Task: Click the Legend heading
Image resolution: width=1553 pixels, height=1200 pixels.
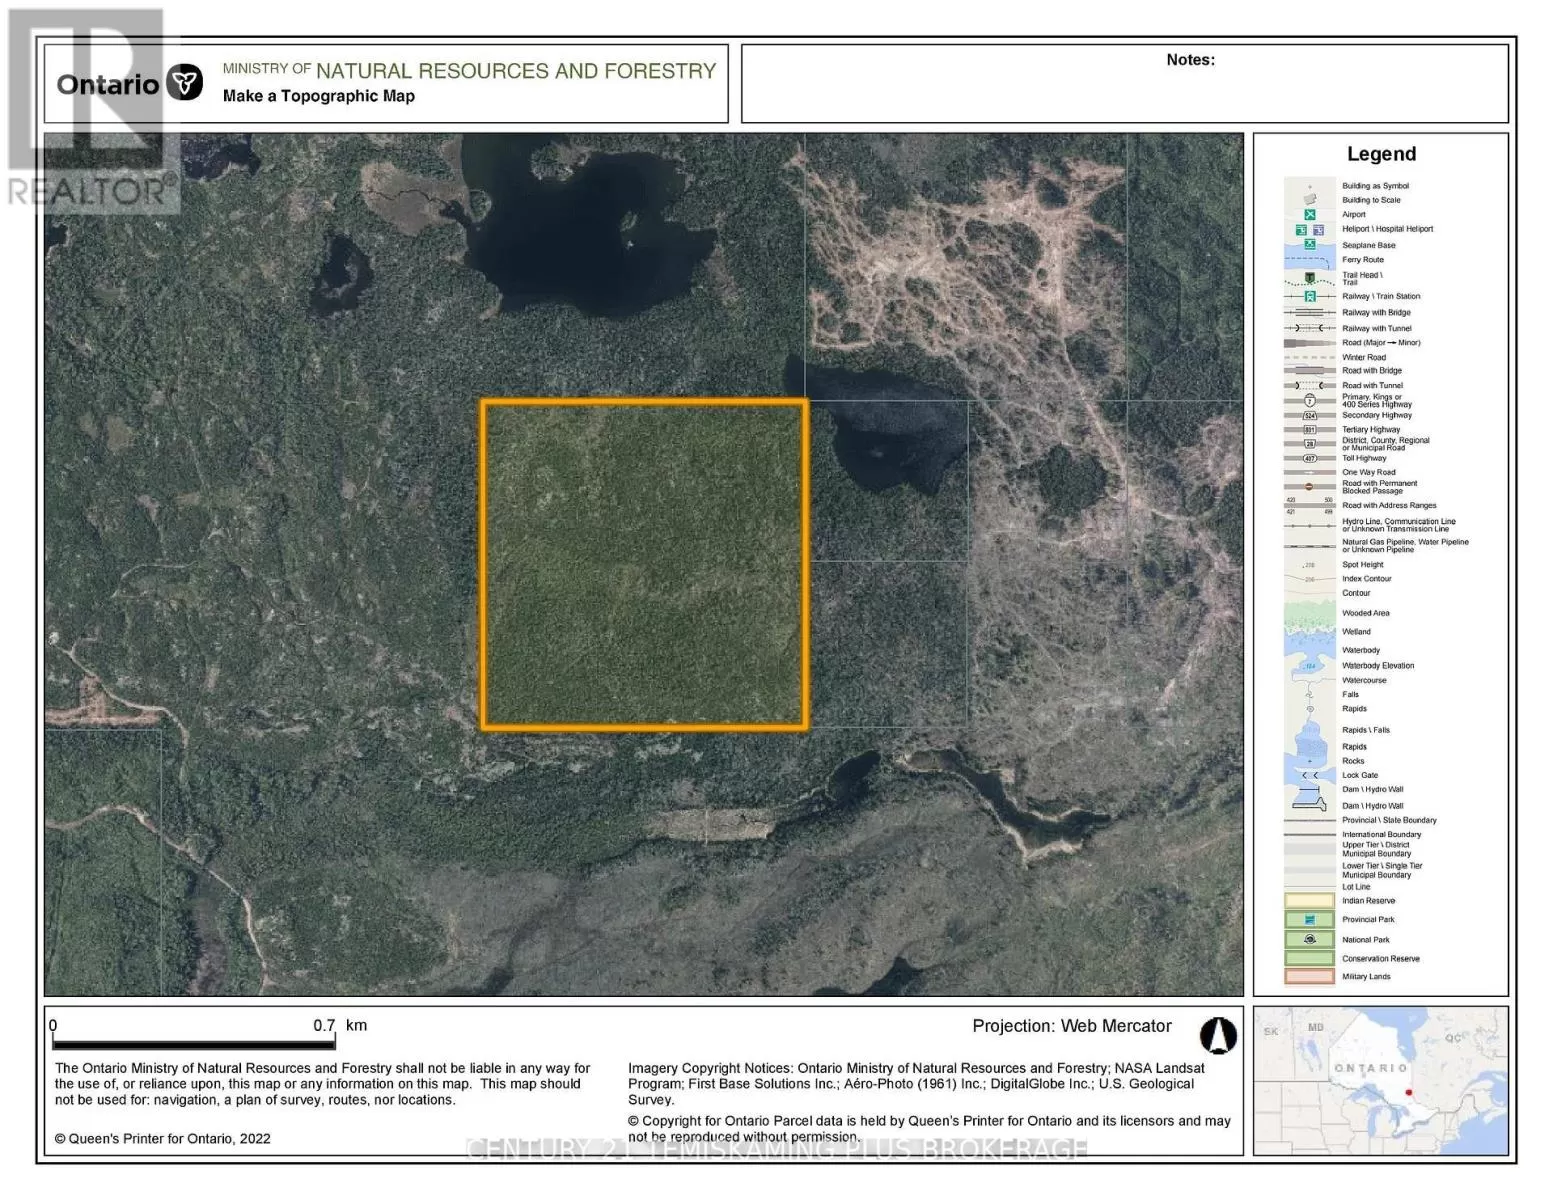Action: click(x=1379, y=154)
